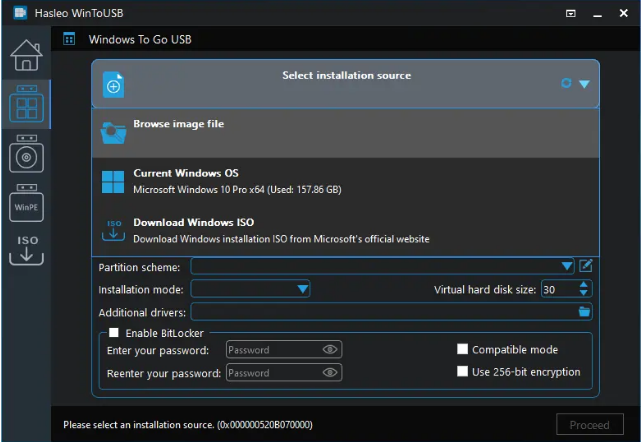Enable the BitLocker checkbox

coord(114,333)
